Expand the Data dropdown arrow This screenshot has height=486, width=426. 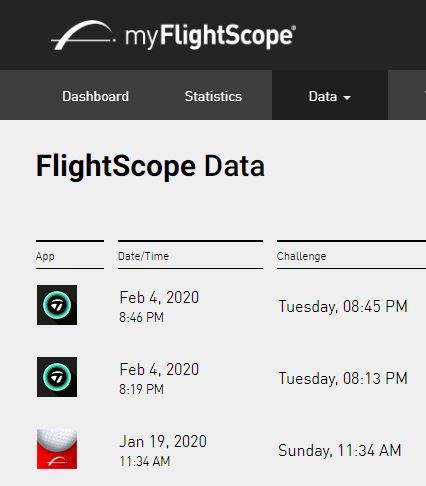tap(347, 98)
